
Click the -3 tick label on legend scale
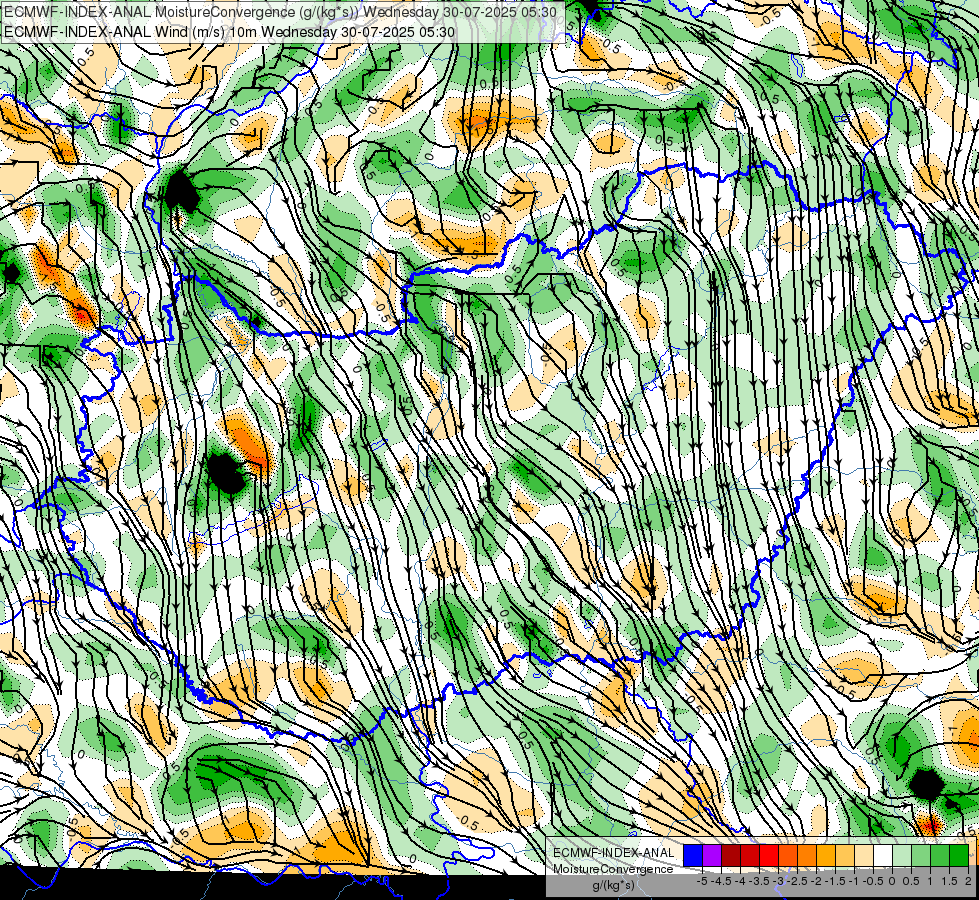[779, 881]
